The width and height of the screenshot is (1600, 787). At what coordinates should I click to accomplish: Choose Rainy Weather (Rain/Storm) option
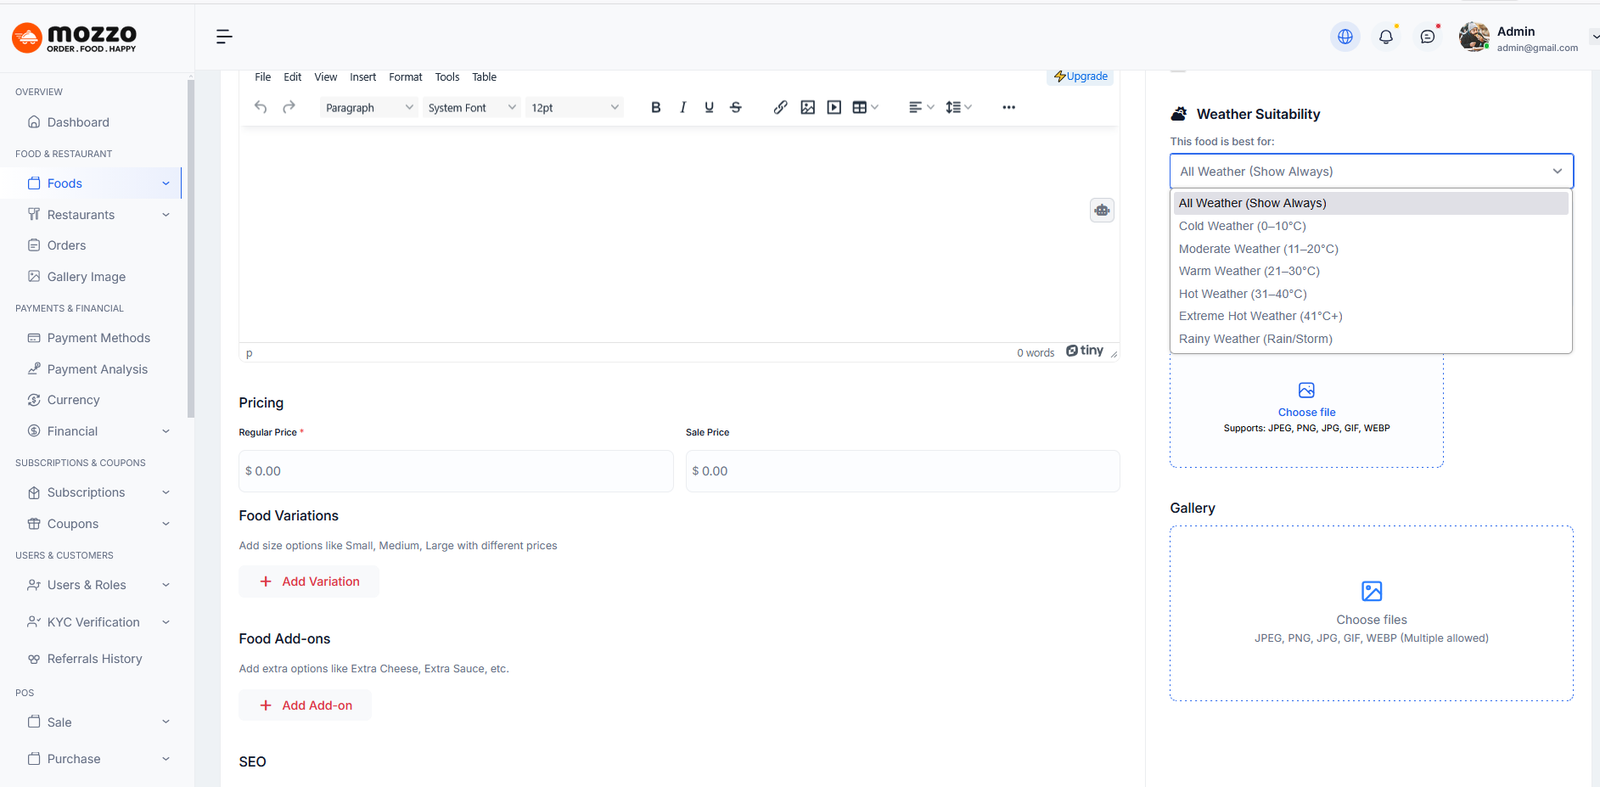pyautogui.click(x=1255, y=339)
